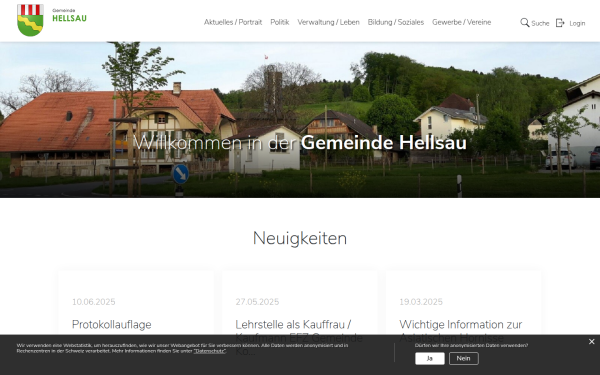Open the Aktuelles / Portrait menu
600x375 pixels.
pos(233,22)
